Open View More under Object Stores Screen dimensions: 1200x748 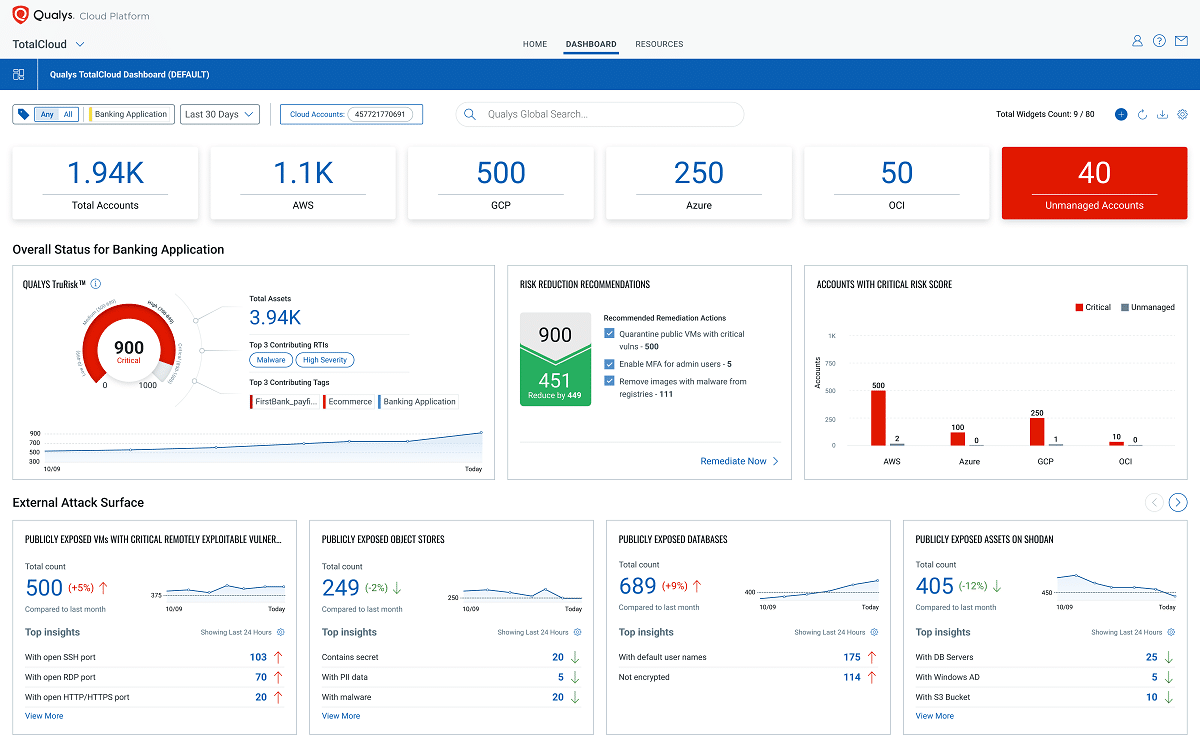341,716
